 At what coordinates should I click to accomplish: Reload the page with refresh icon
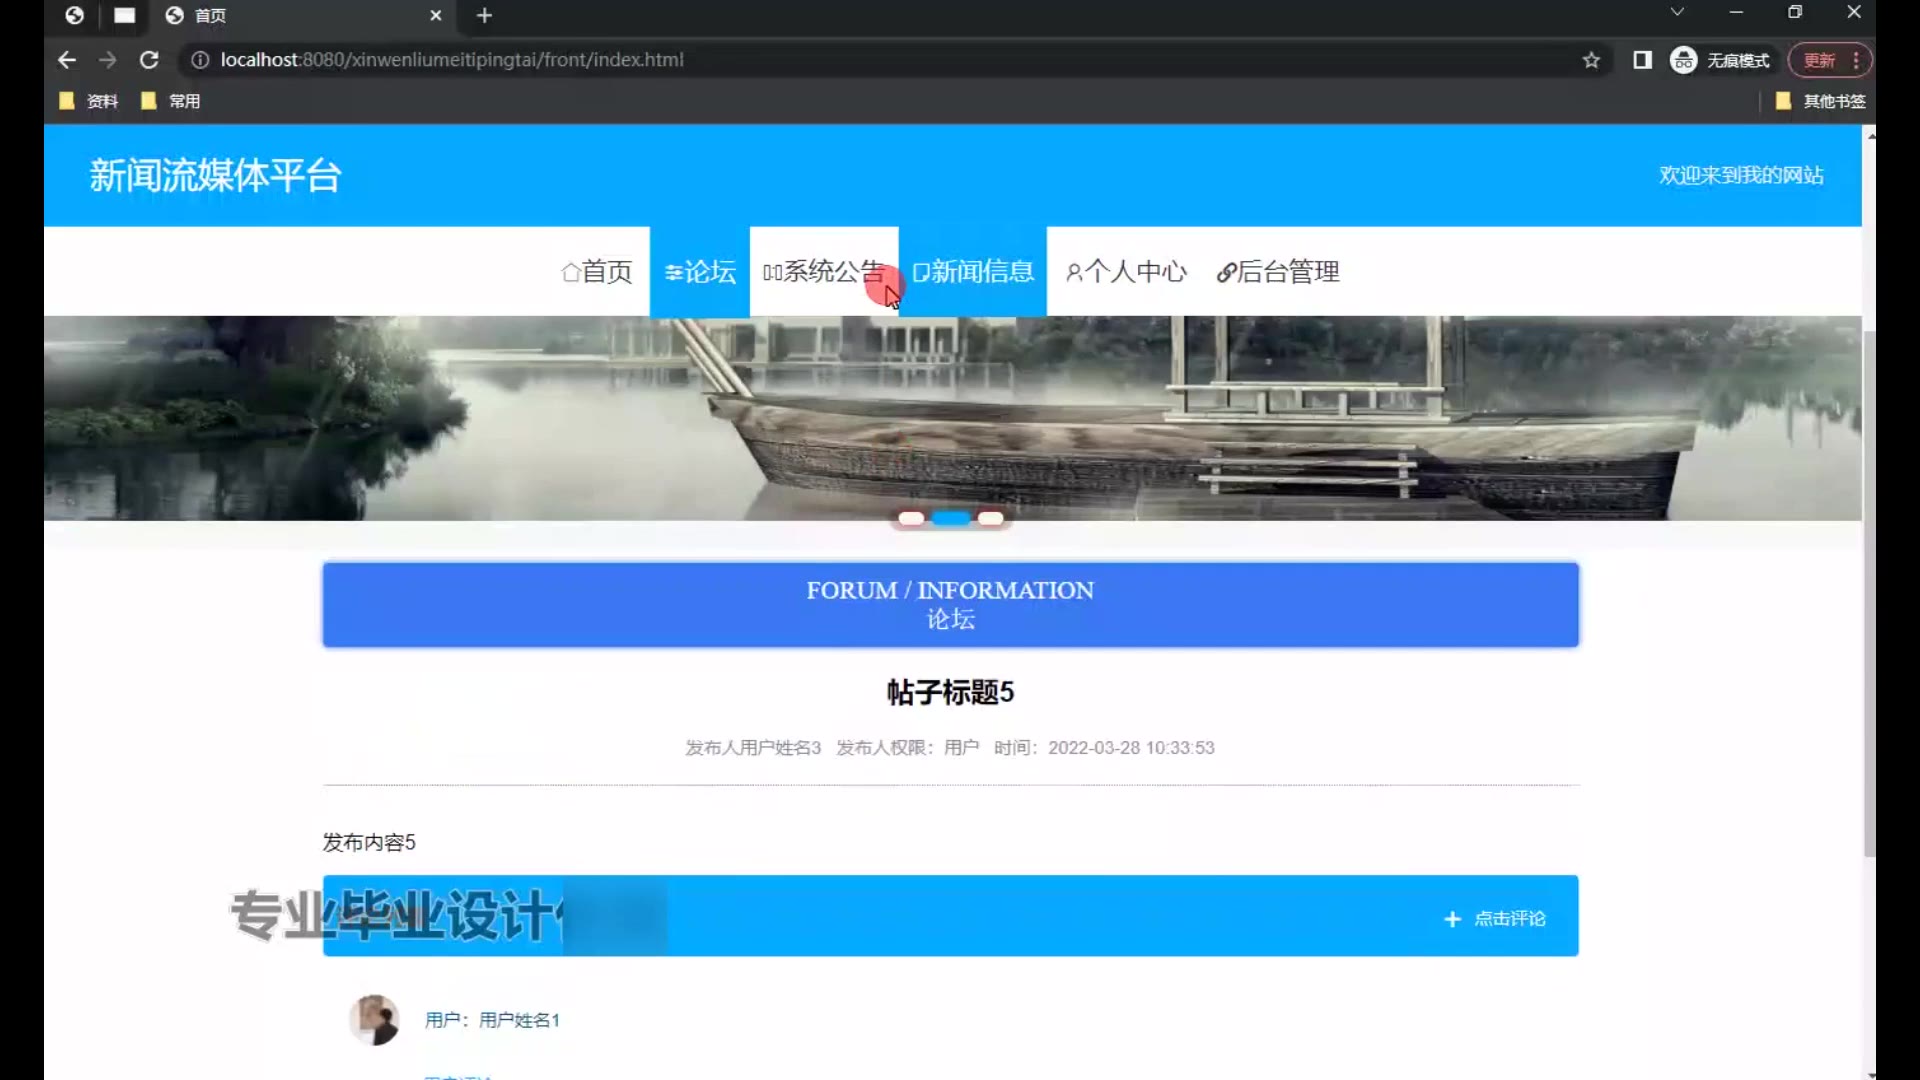(x=149, y=60)
